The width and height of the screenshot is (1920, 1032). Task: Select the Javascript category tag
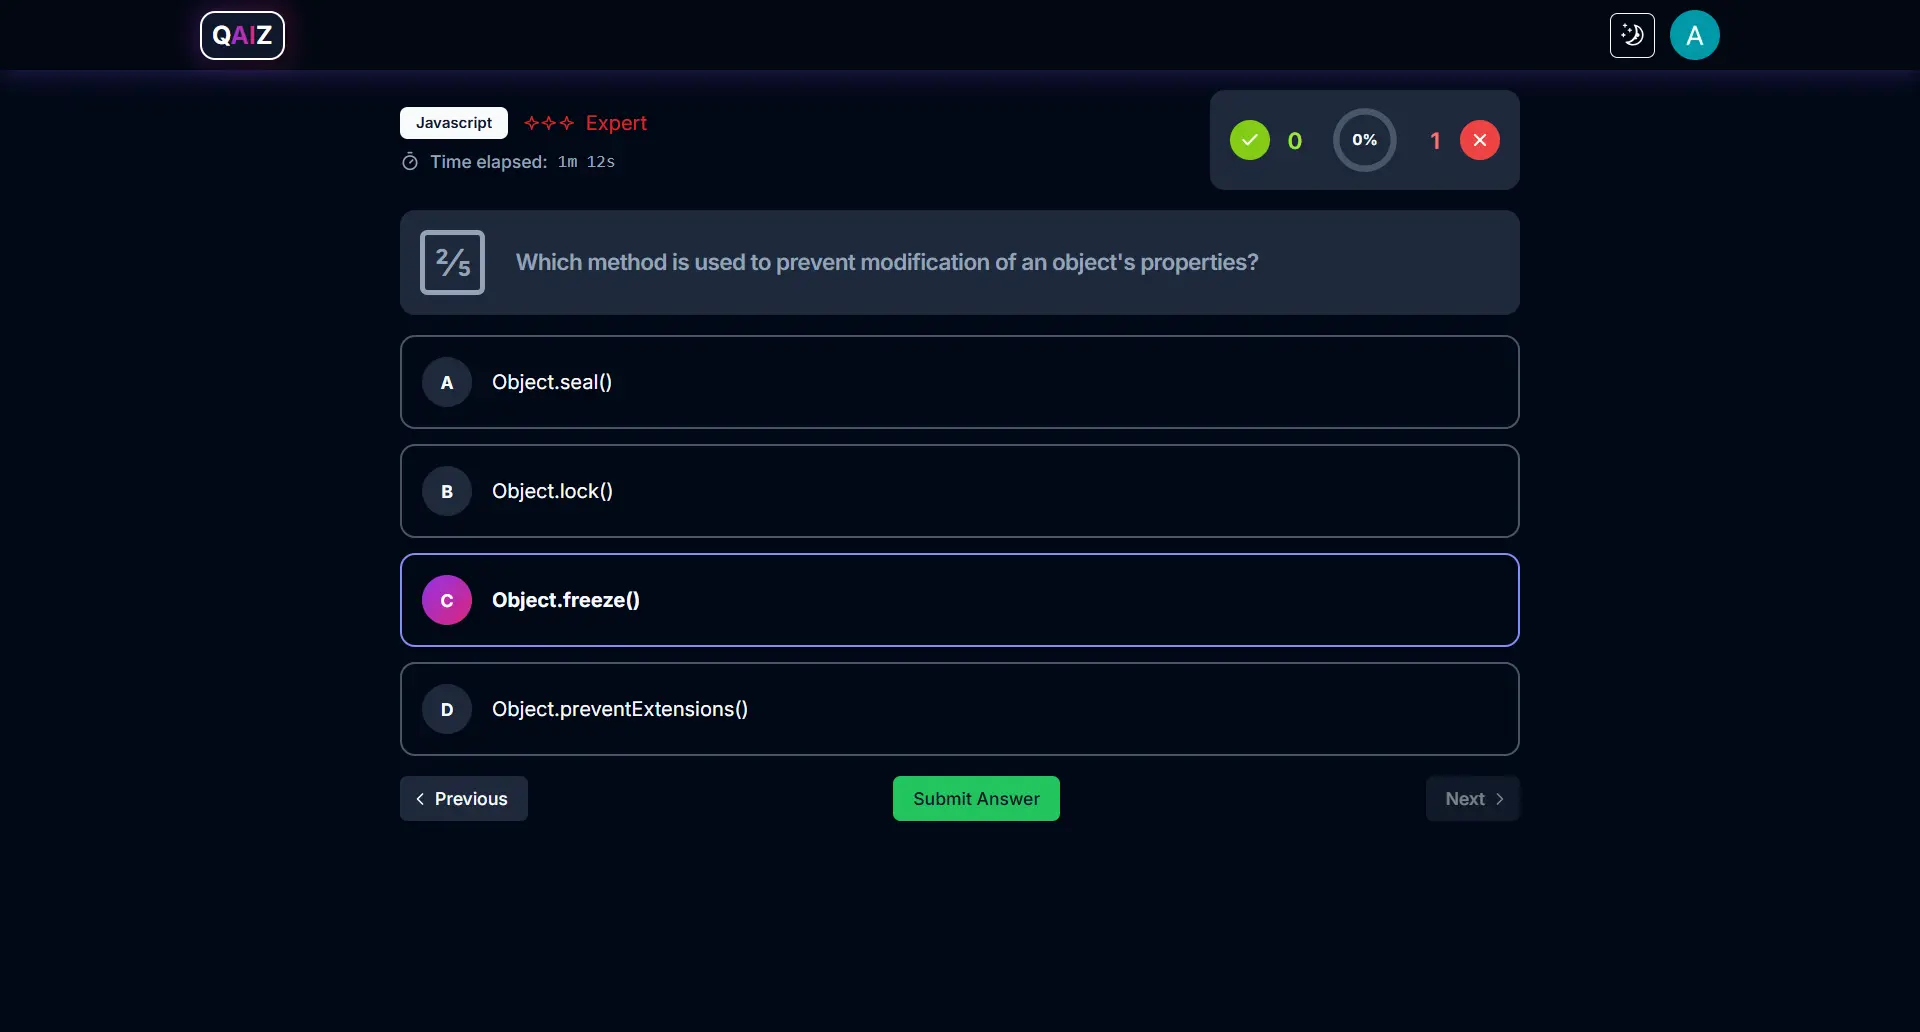pyautogui.click(x=454, y=123)
